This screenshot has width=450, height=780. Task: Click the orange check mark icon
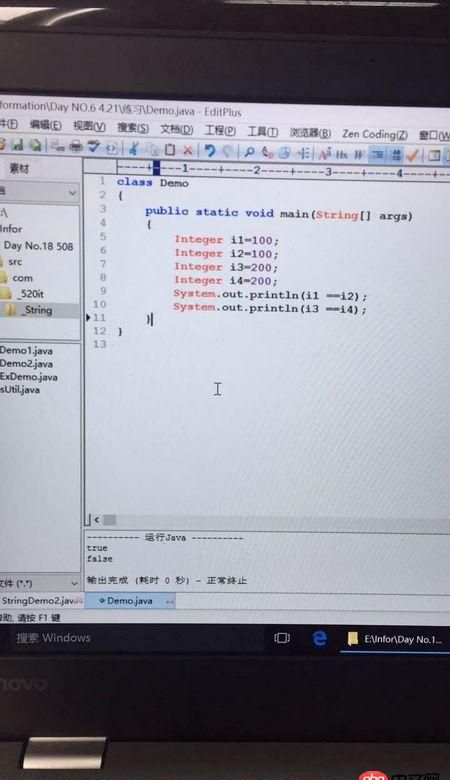pos(412,156)
